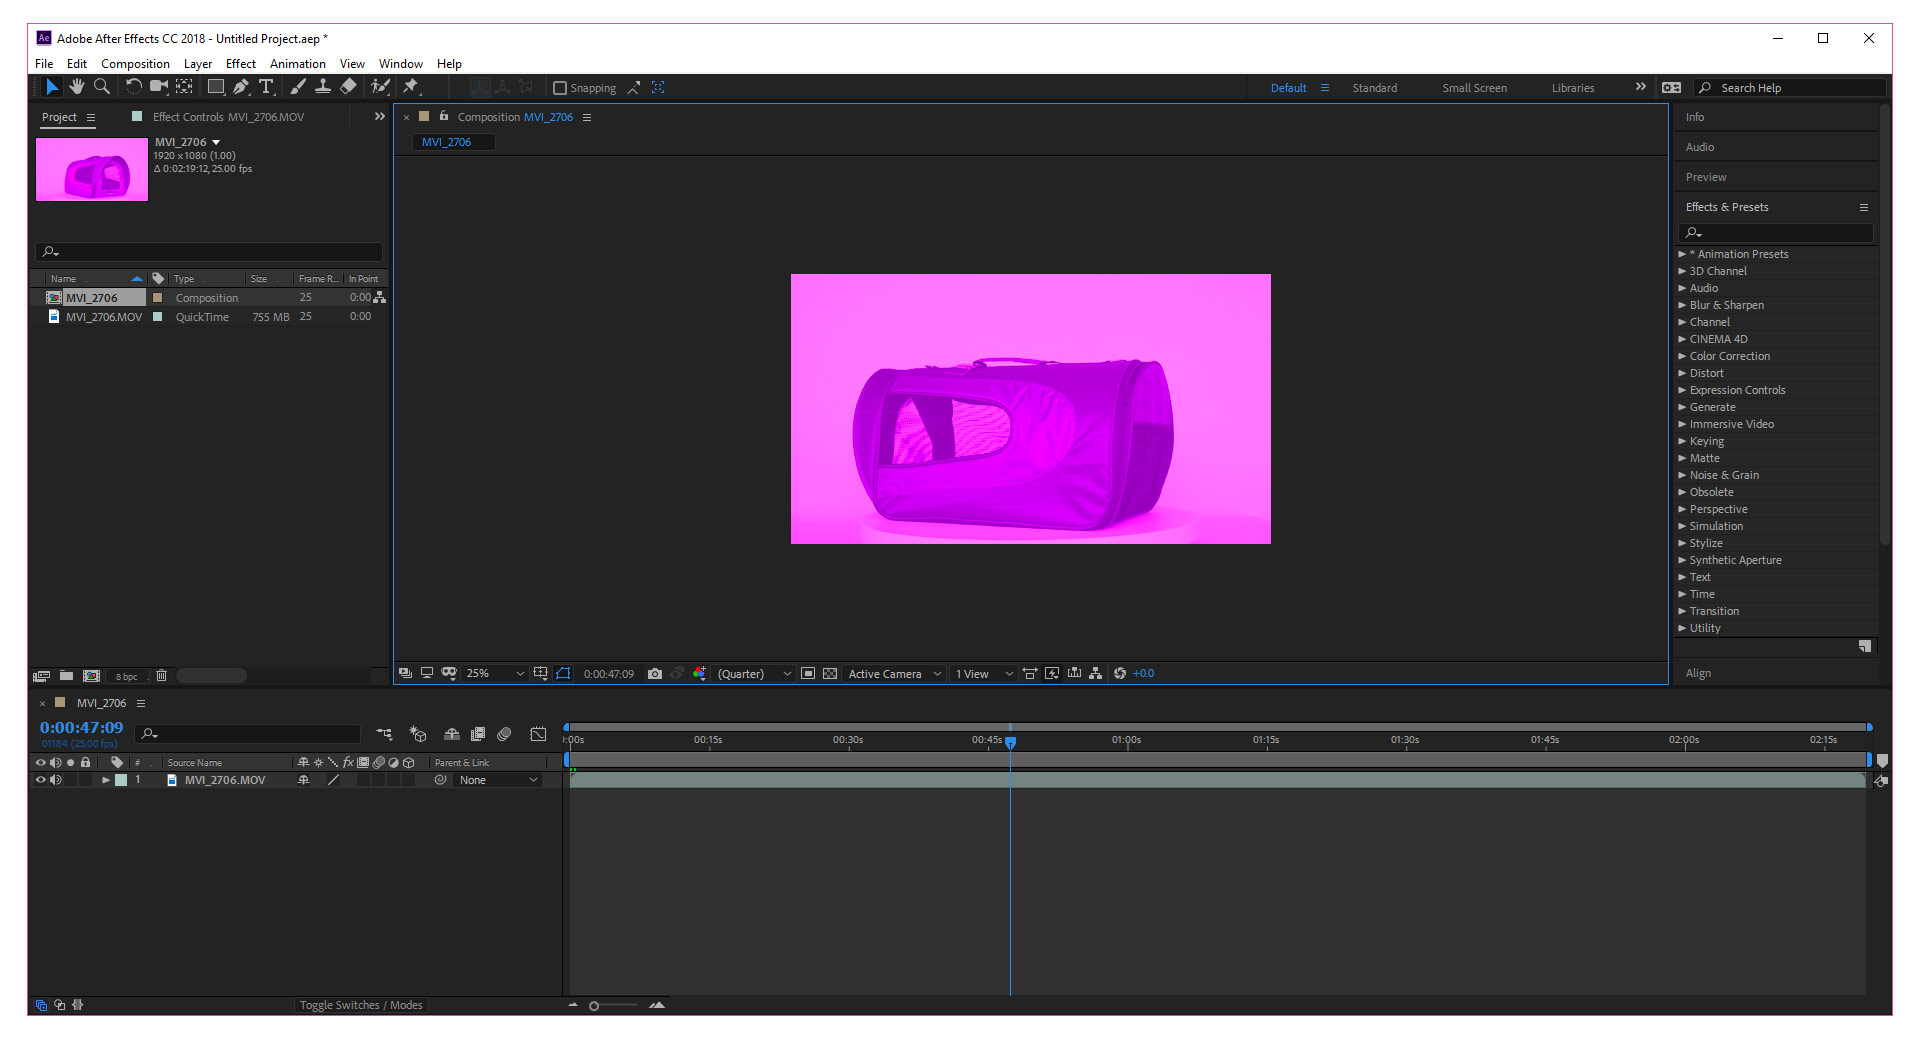Open Composition Flowchart icon in viewer bar
This screenshot has height=1040, width=1920.
[x=1096, y=674]
